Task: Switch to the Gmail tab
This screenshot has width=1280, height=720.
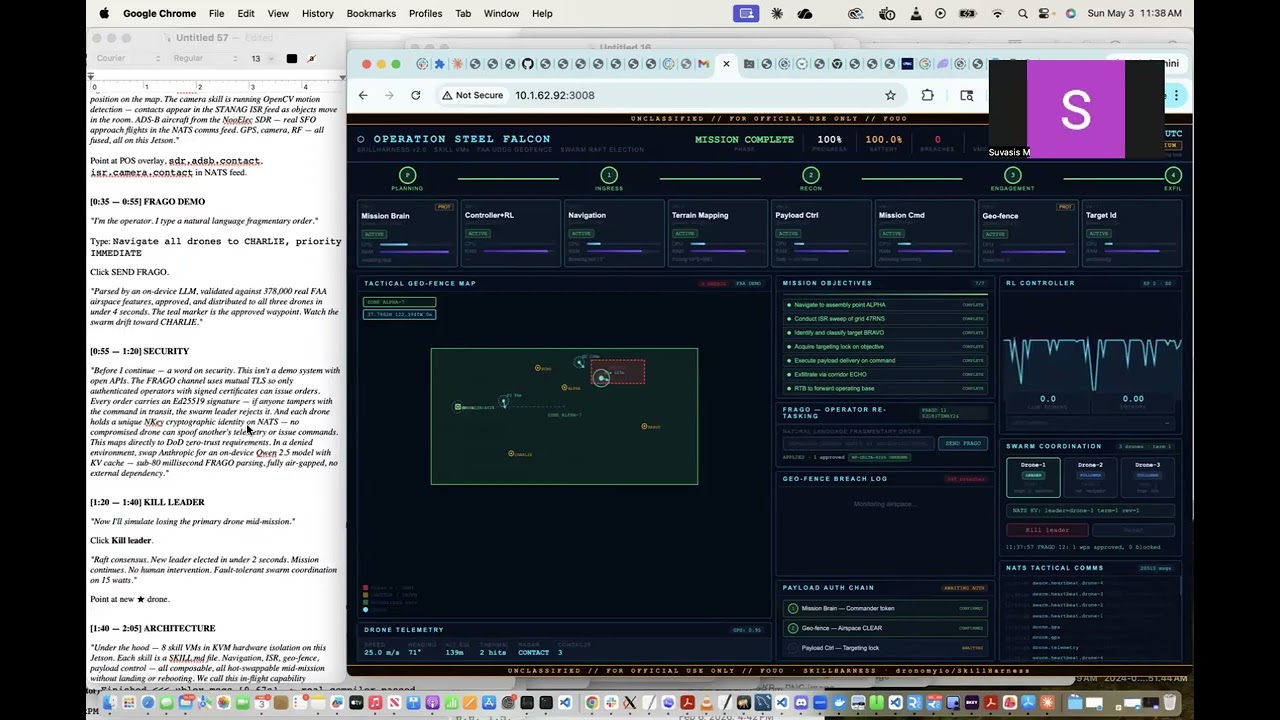Action: tap(703, 64)
